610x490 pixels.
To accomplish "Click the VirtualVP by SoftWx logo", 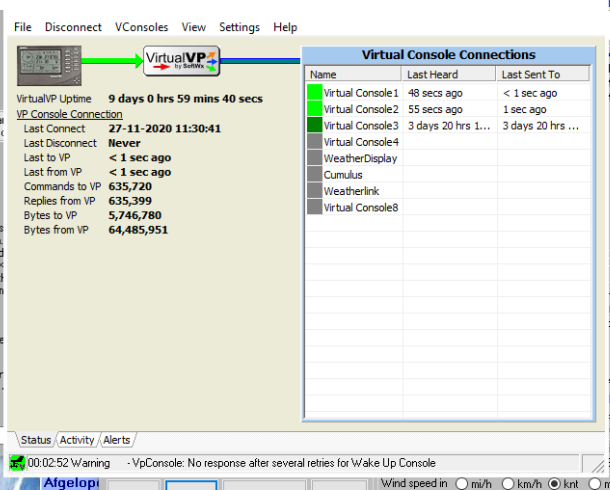I will [182, 61].
